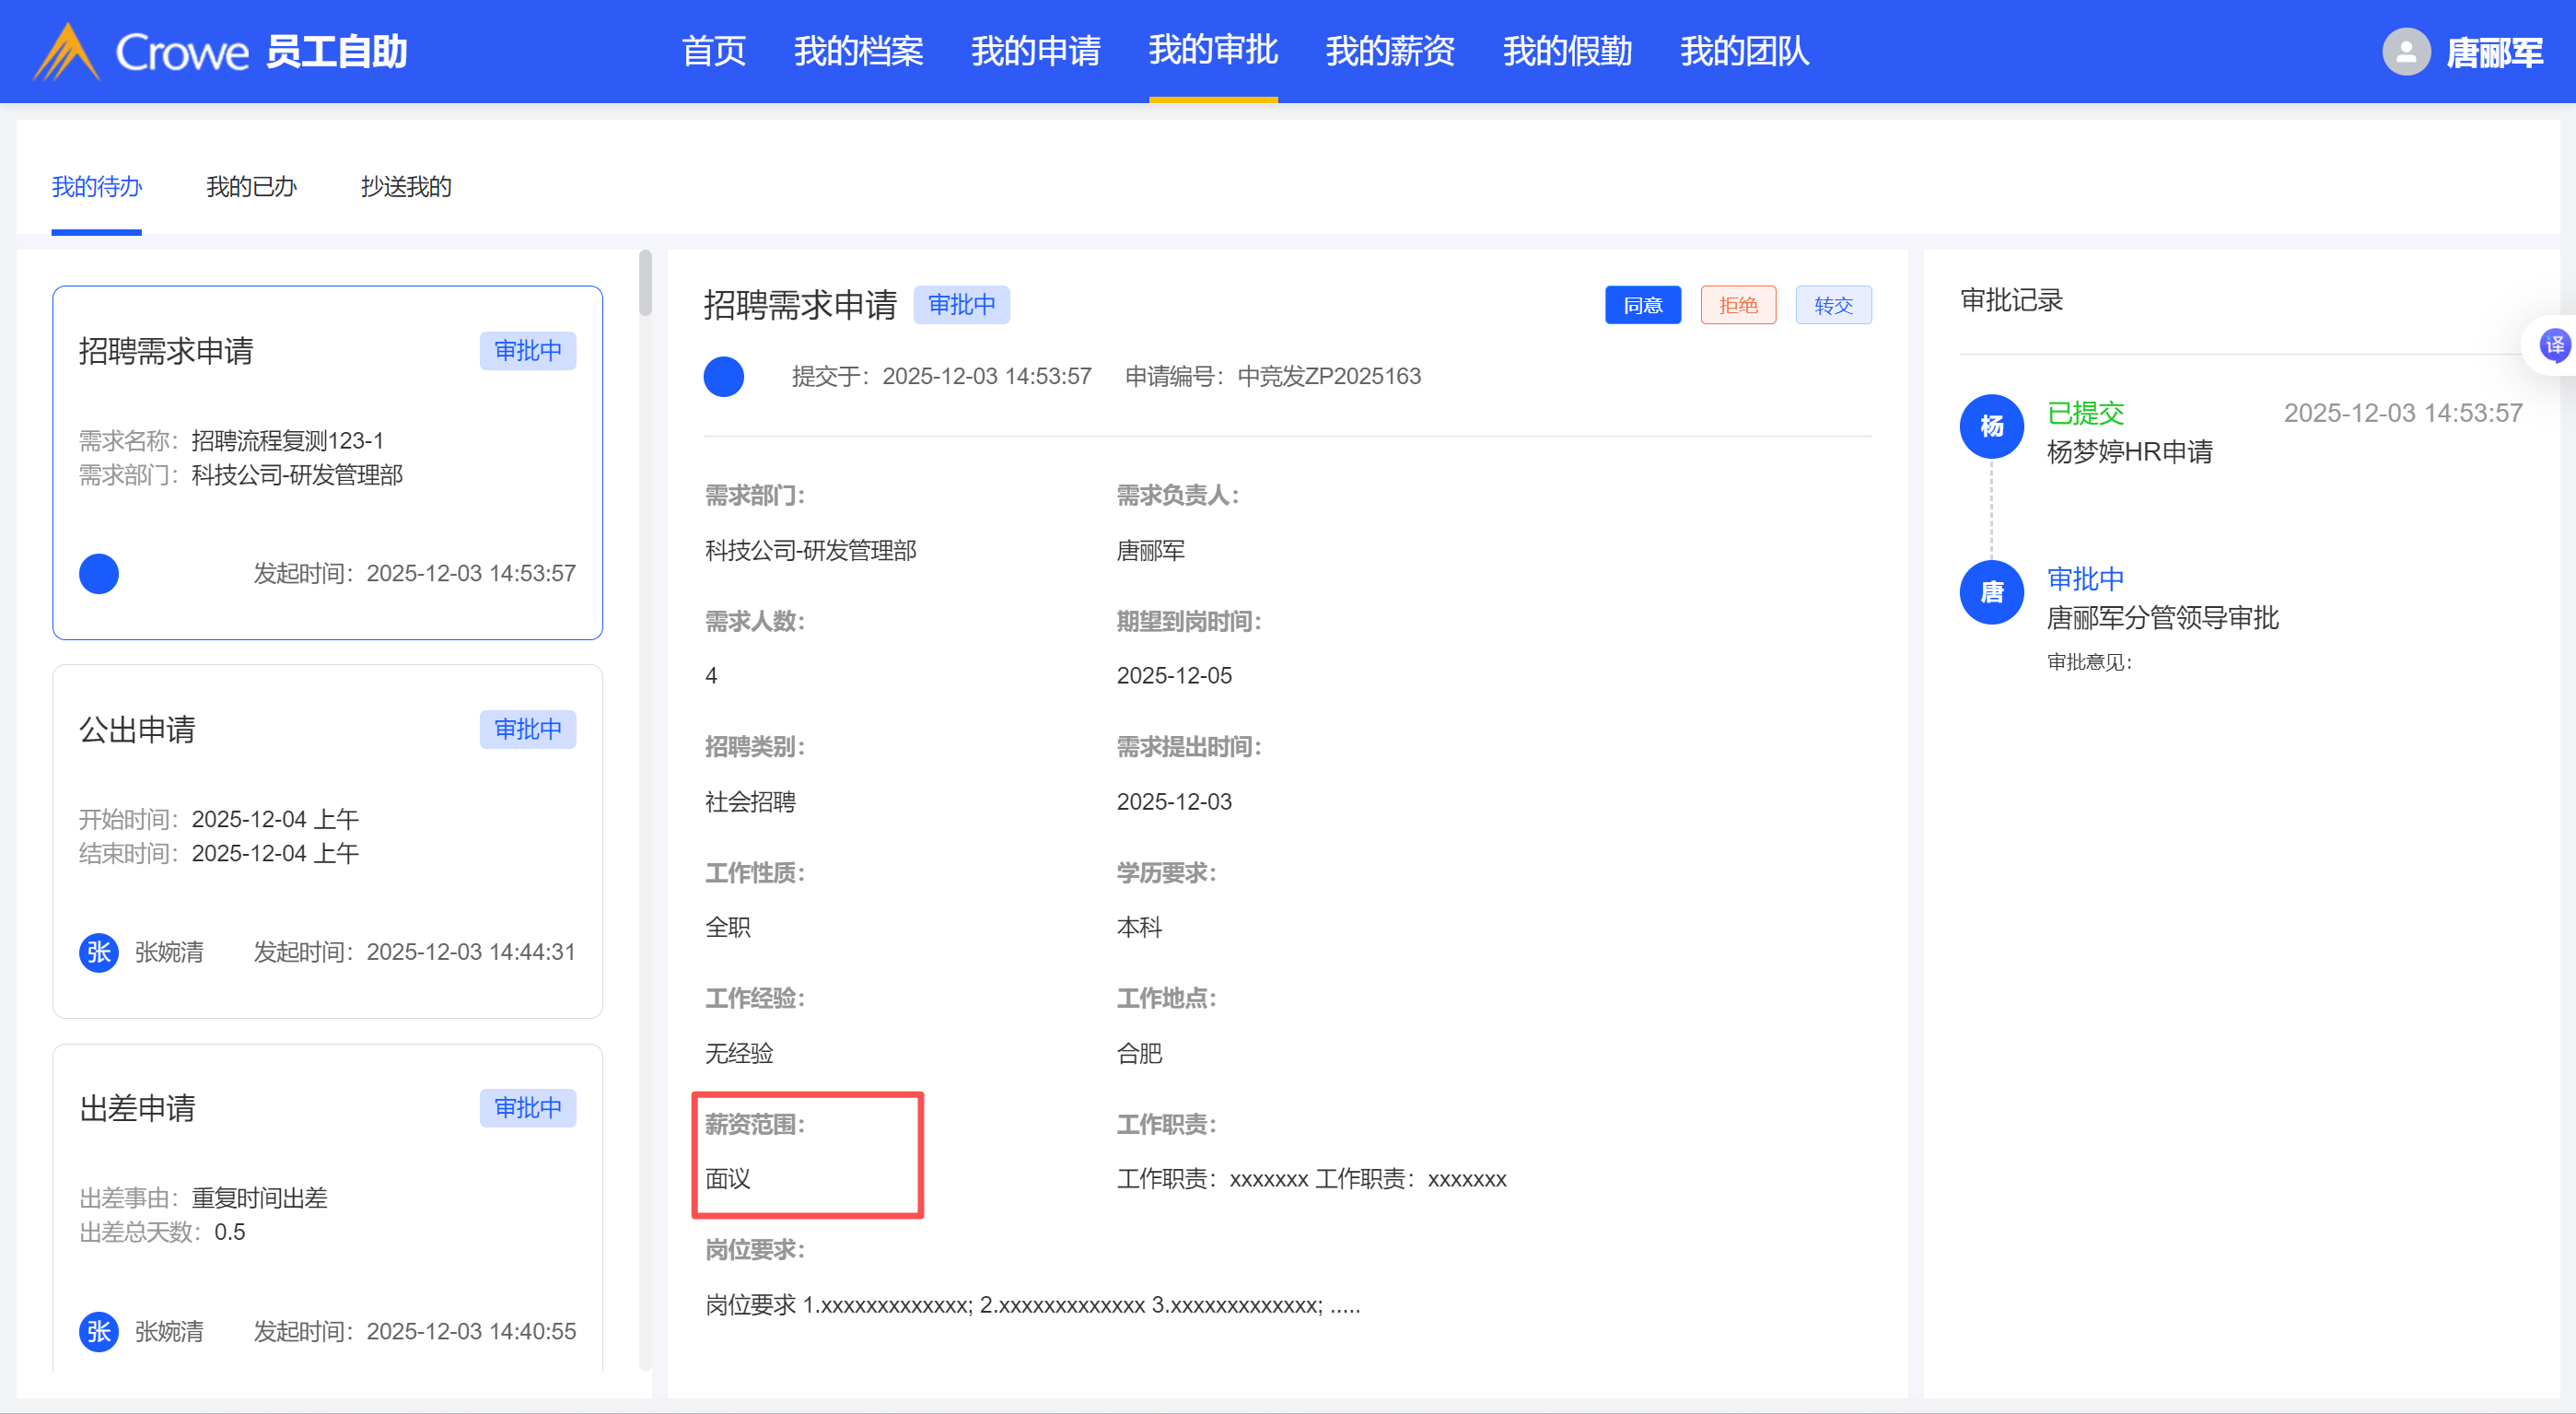Click 张婉清 avatar on 公出申请 card
This screenshot has height=1414, width=2576.
[x=99, y=952]
